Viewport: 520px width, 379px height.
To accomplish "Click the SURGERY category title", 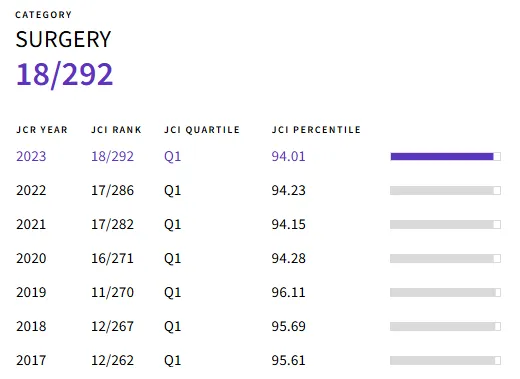I will click(x=63, y=39).
